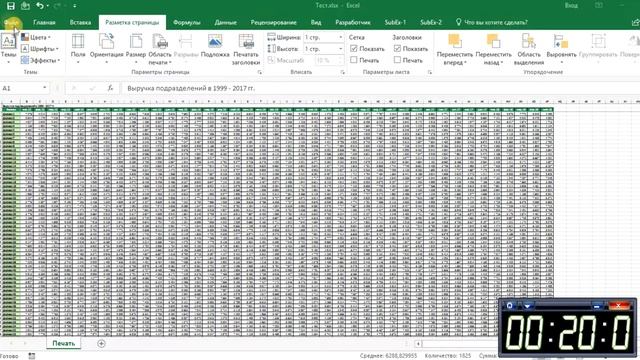This screenshot has width=640, height=360.
Task: Switch to the Вид tab
Action: pos(316,22)
